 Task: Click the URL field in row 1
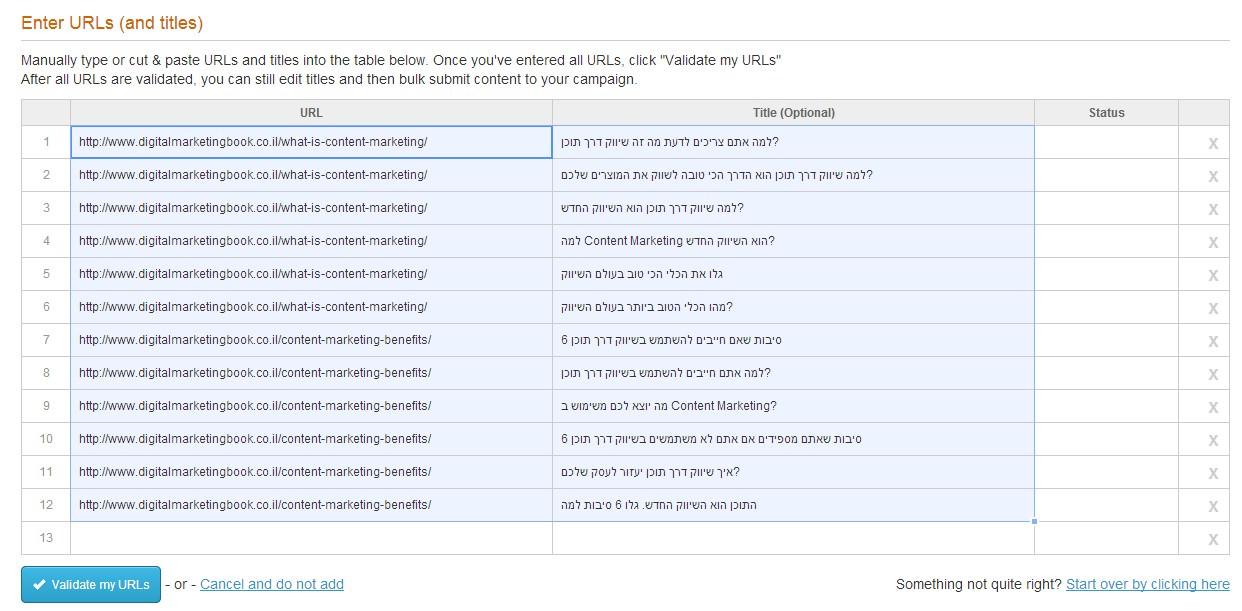tap(311, 142)
